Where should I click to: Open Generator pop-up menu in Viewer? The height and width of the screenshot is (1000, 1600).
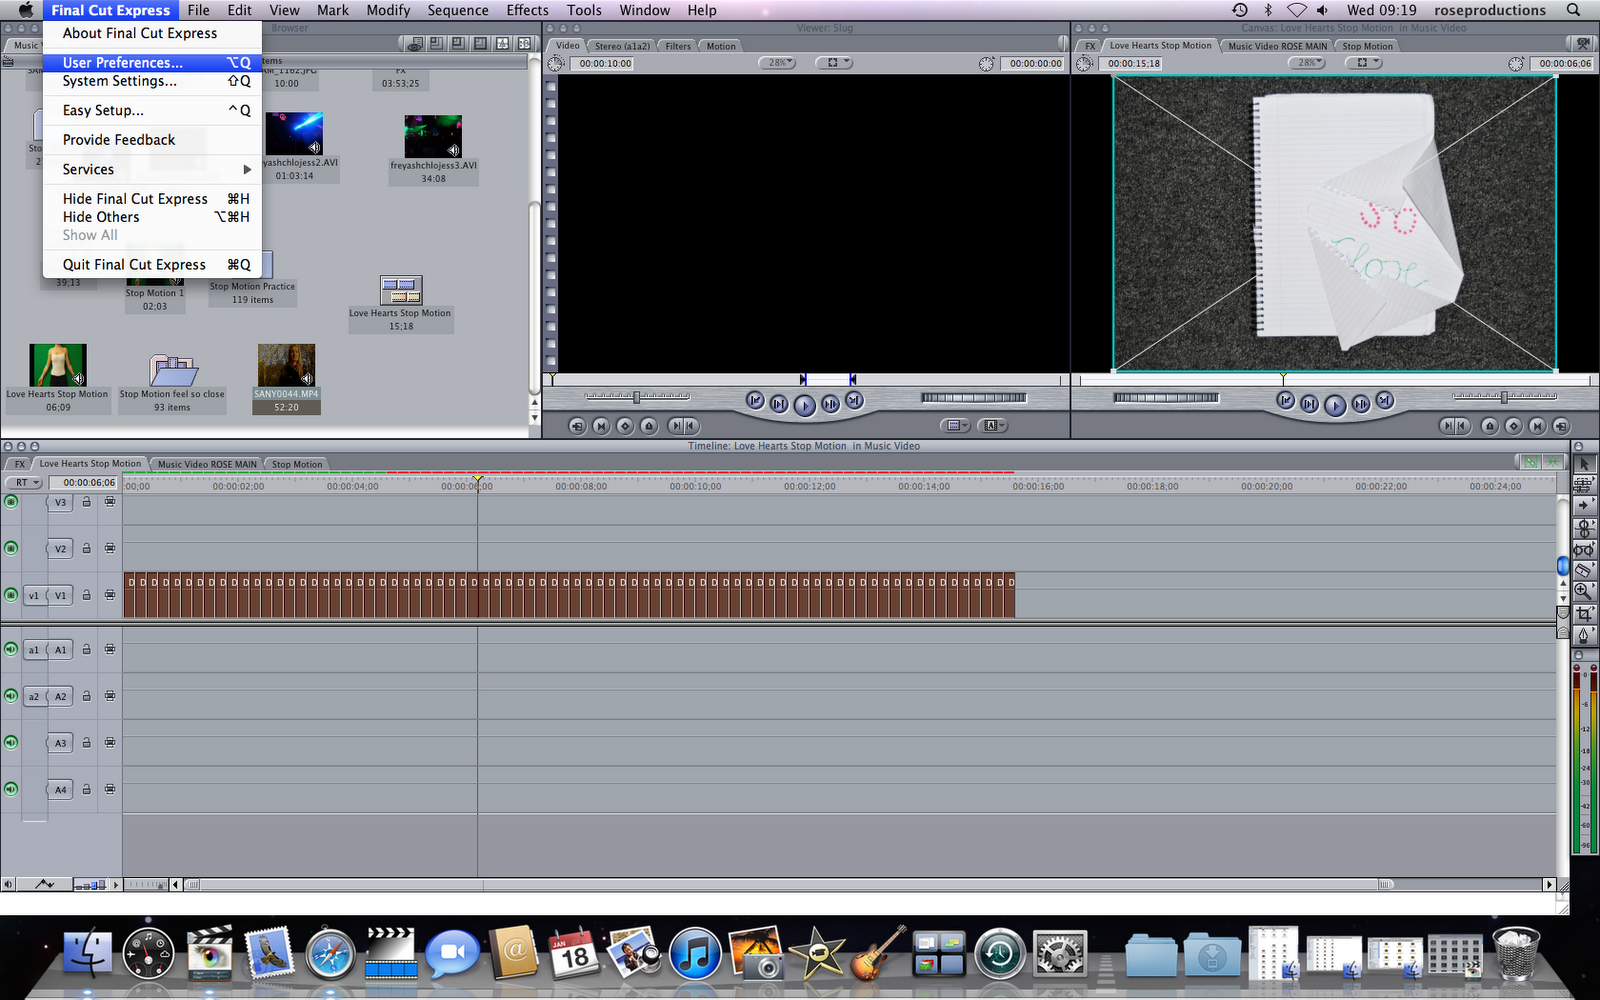click(992, 425)
